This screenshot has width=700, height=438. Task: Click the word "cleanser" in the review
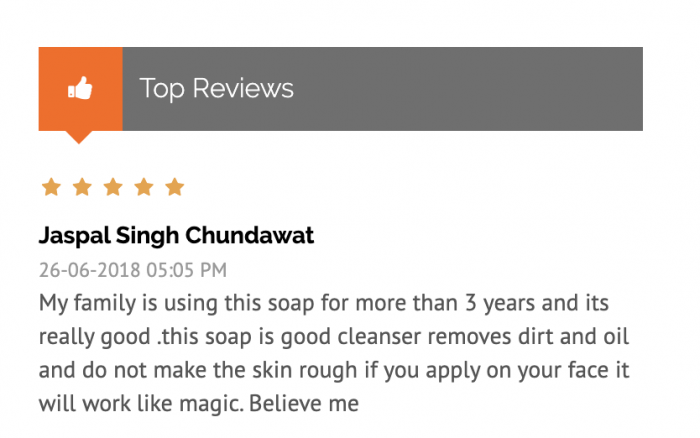(x=379, y=337)
